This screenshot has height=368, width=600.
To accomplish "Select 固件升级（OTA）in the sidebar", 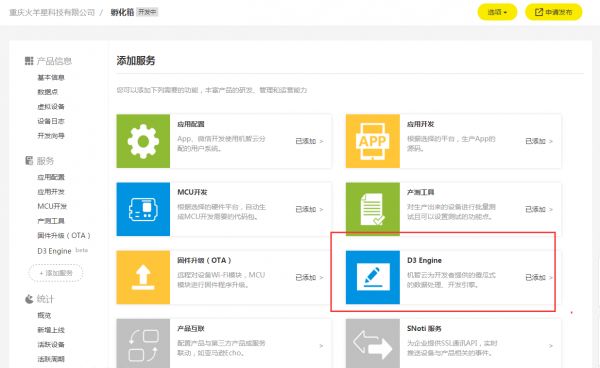I will 64,235.
